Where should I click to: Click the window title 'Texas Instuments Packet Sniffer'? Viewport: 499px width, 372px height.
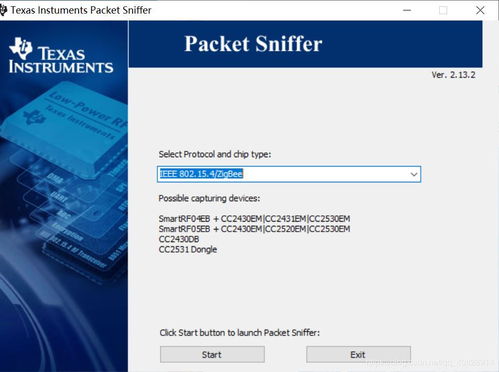pos(81,10)
